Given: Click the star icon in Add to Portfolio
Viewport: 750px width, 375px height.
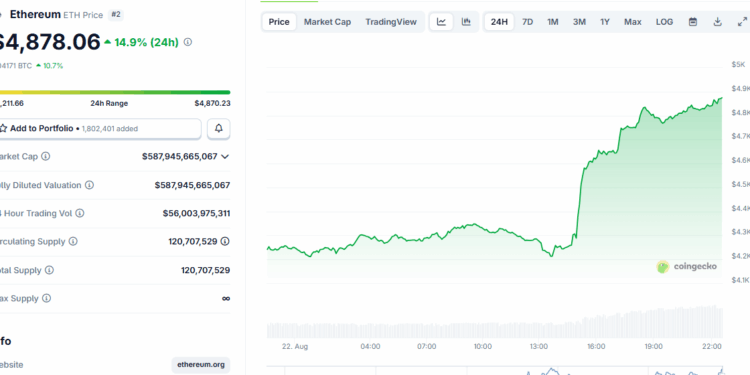Looking at the screenshot, I should pos(3,129).
